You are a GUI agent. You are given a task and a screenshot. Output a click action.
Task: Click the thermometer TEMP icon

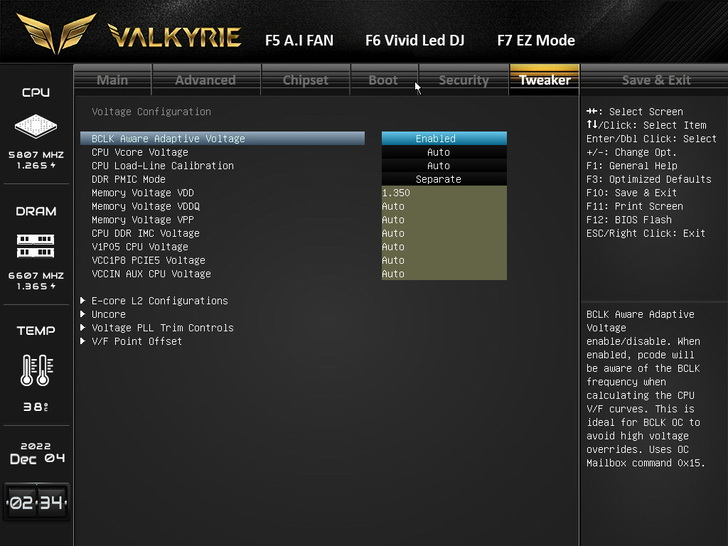pos(37,370)
